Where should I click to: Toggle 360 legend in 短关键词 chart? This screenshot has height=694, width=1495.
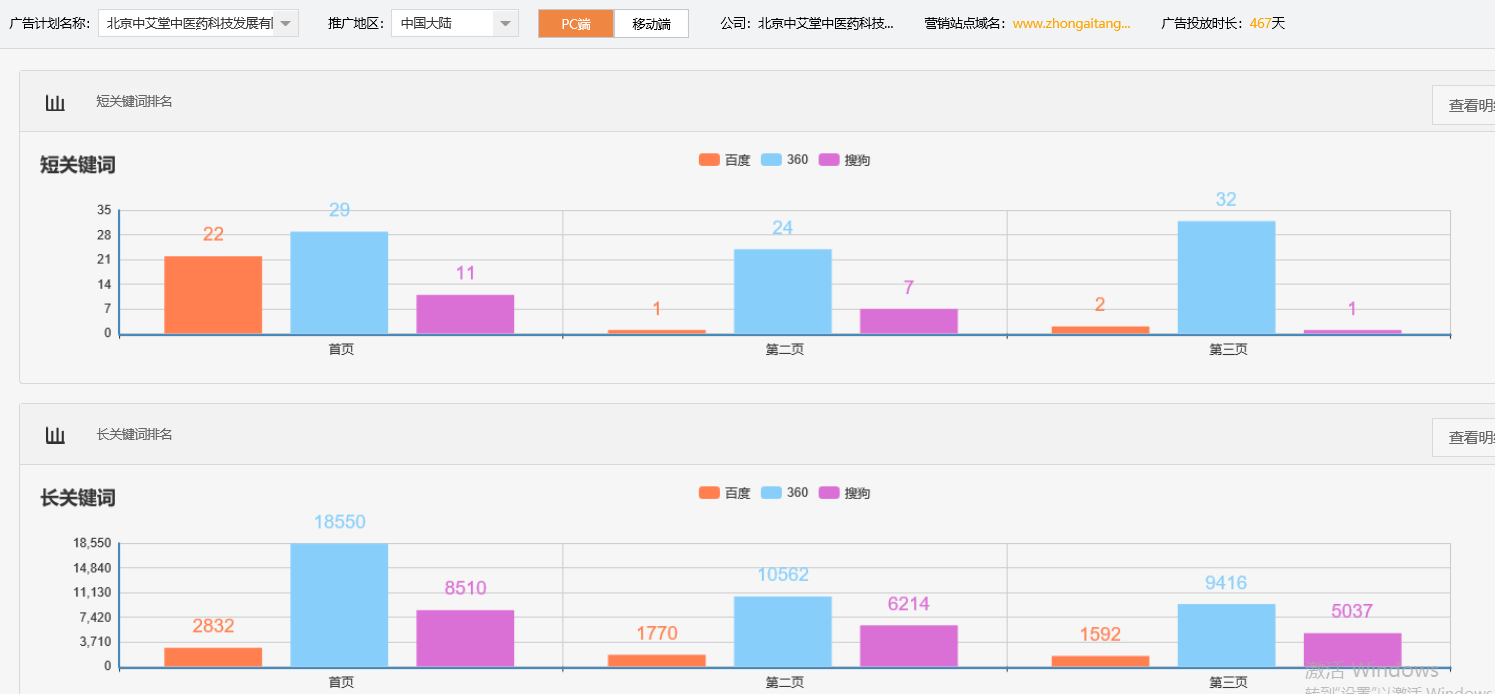pyautogui.click(x=785, y=160)
